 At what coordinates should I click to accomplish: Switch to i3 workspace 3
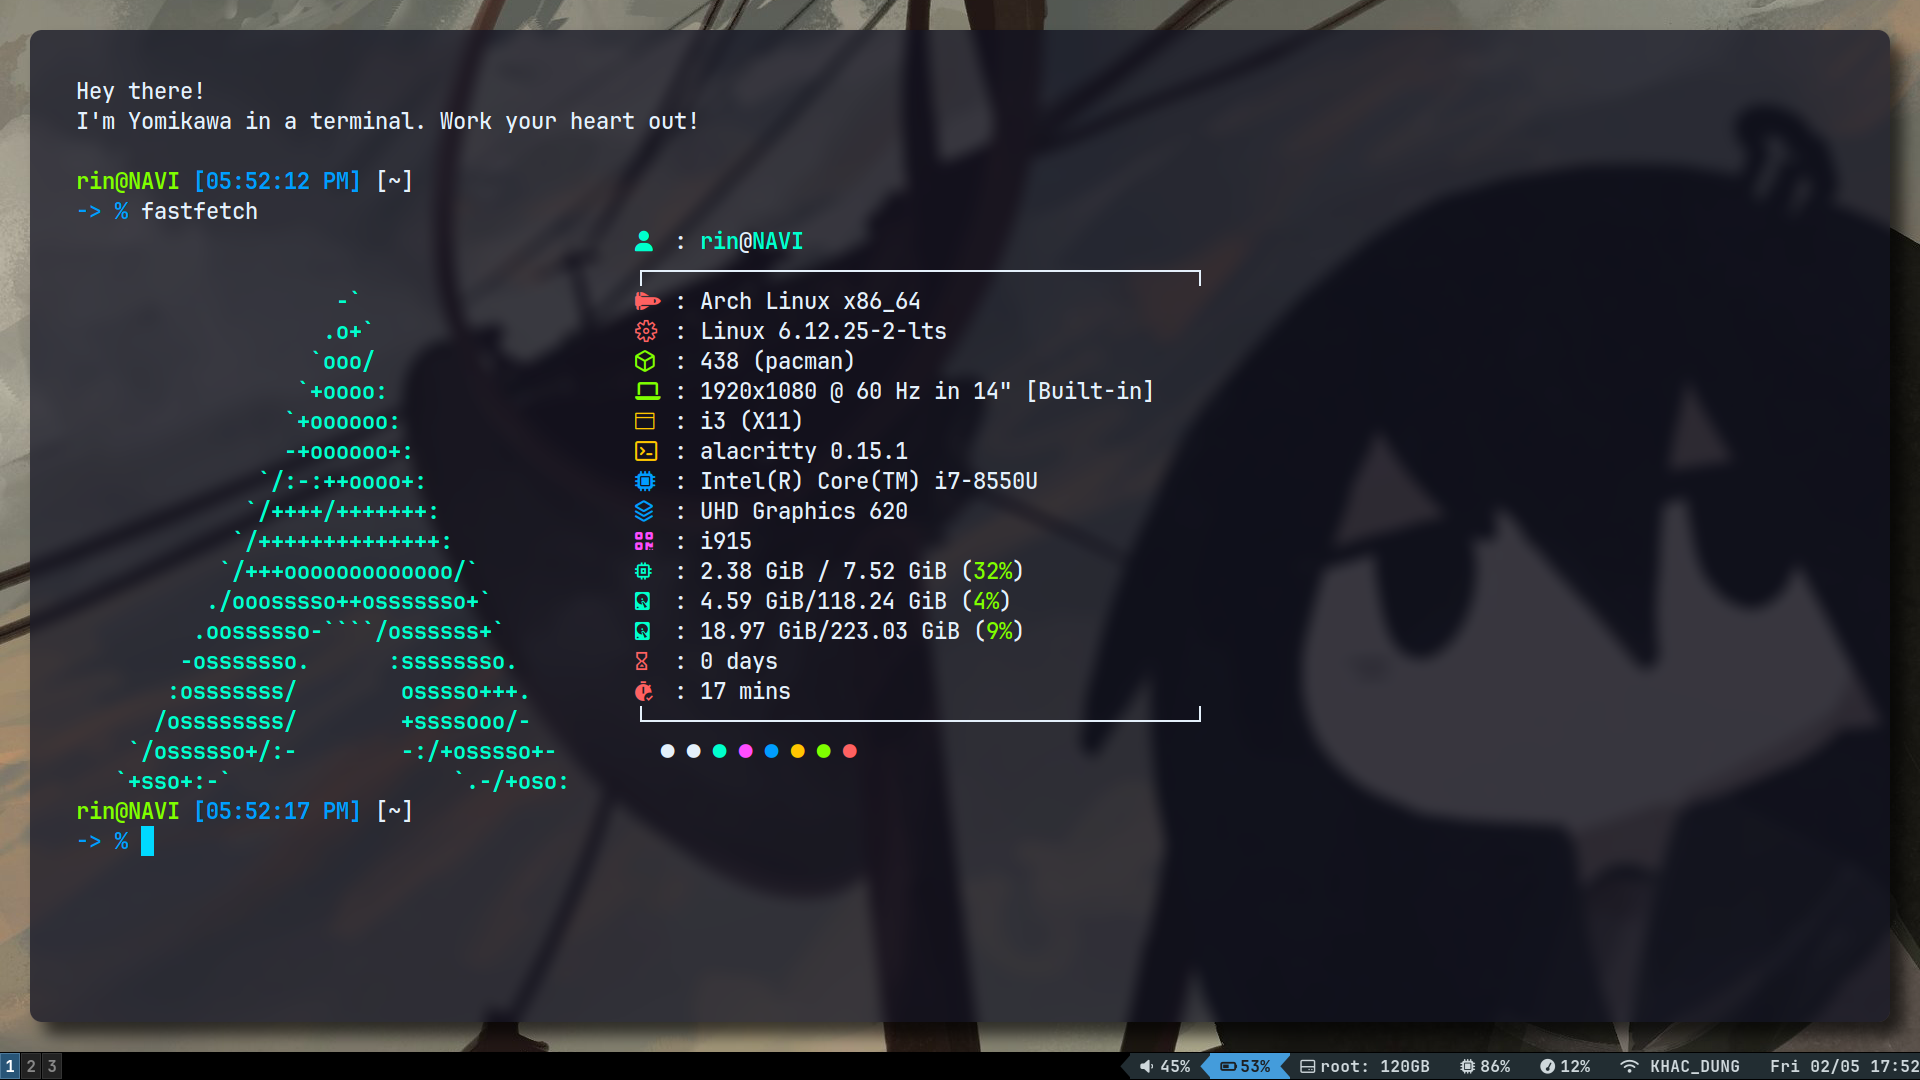(x=52, y=1066)
